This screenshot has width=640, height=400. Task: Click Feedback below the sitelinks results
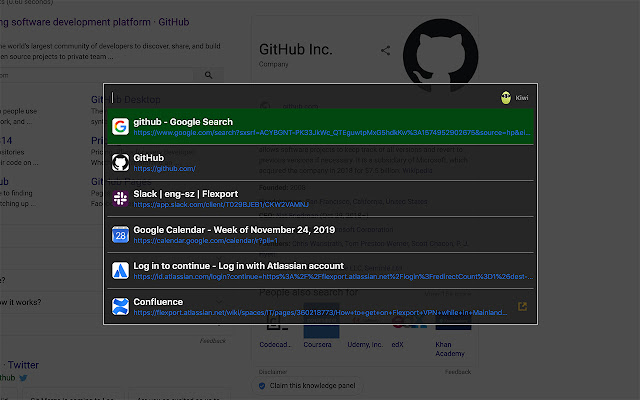point(213,341)
